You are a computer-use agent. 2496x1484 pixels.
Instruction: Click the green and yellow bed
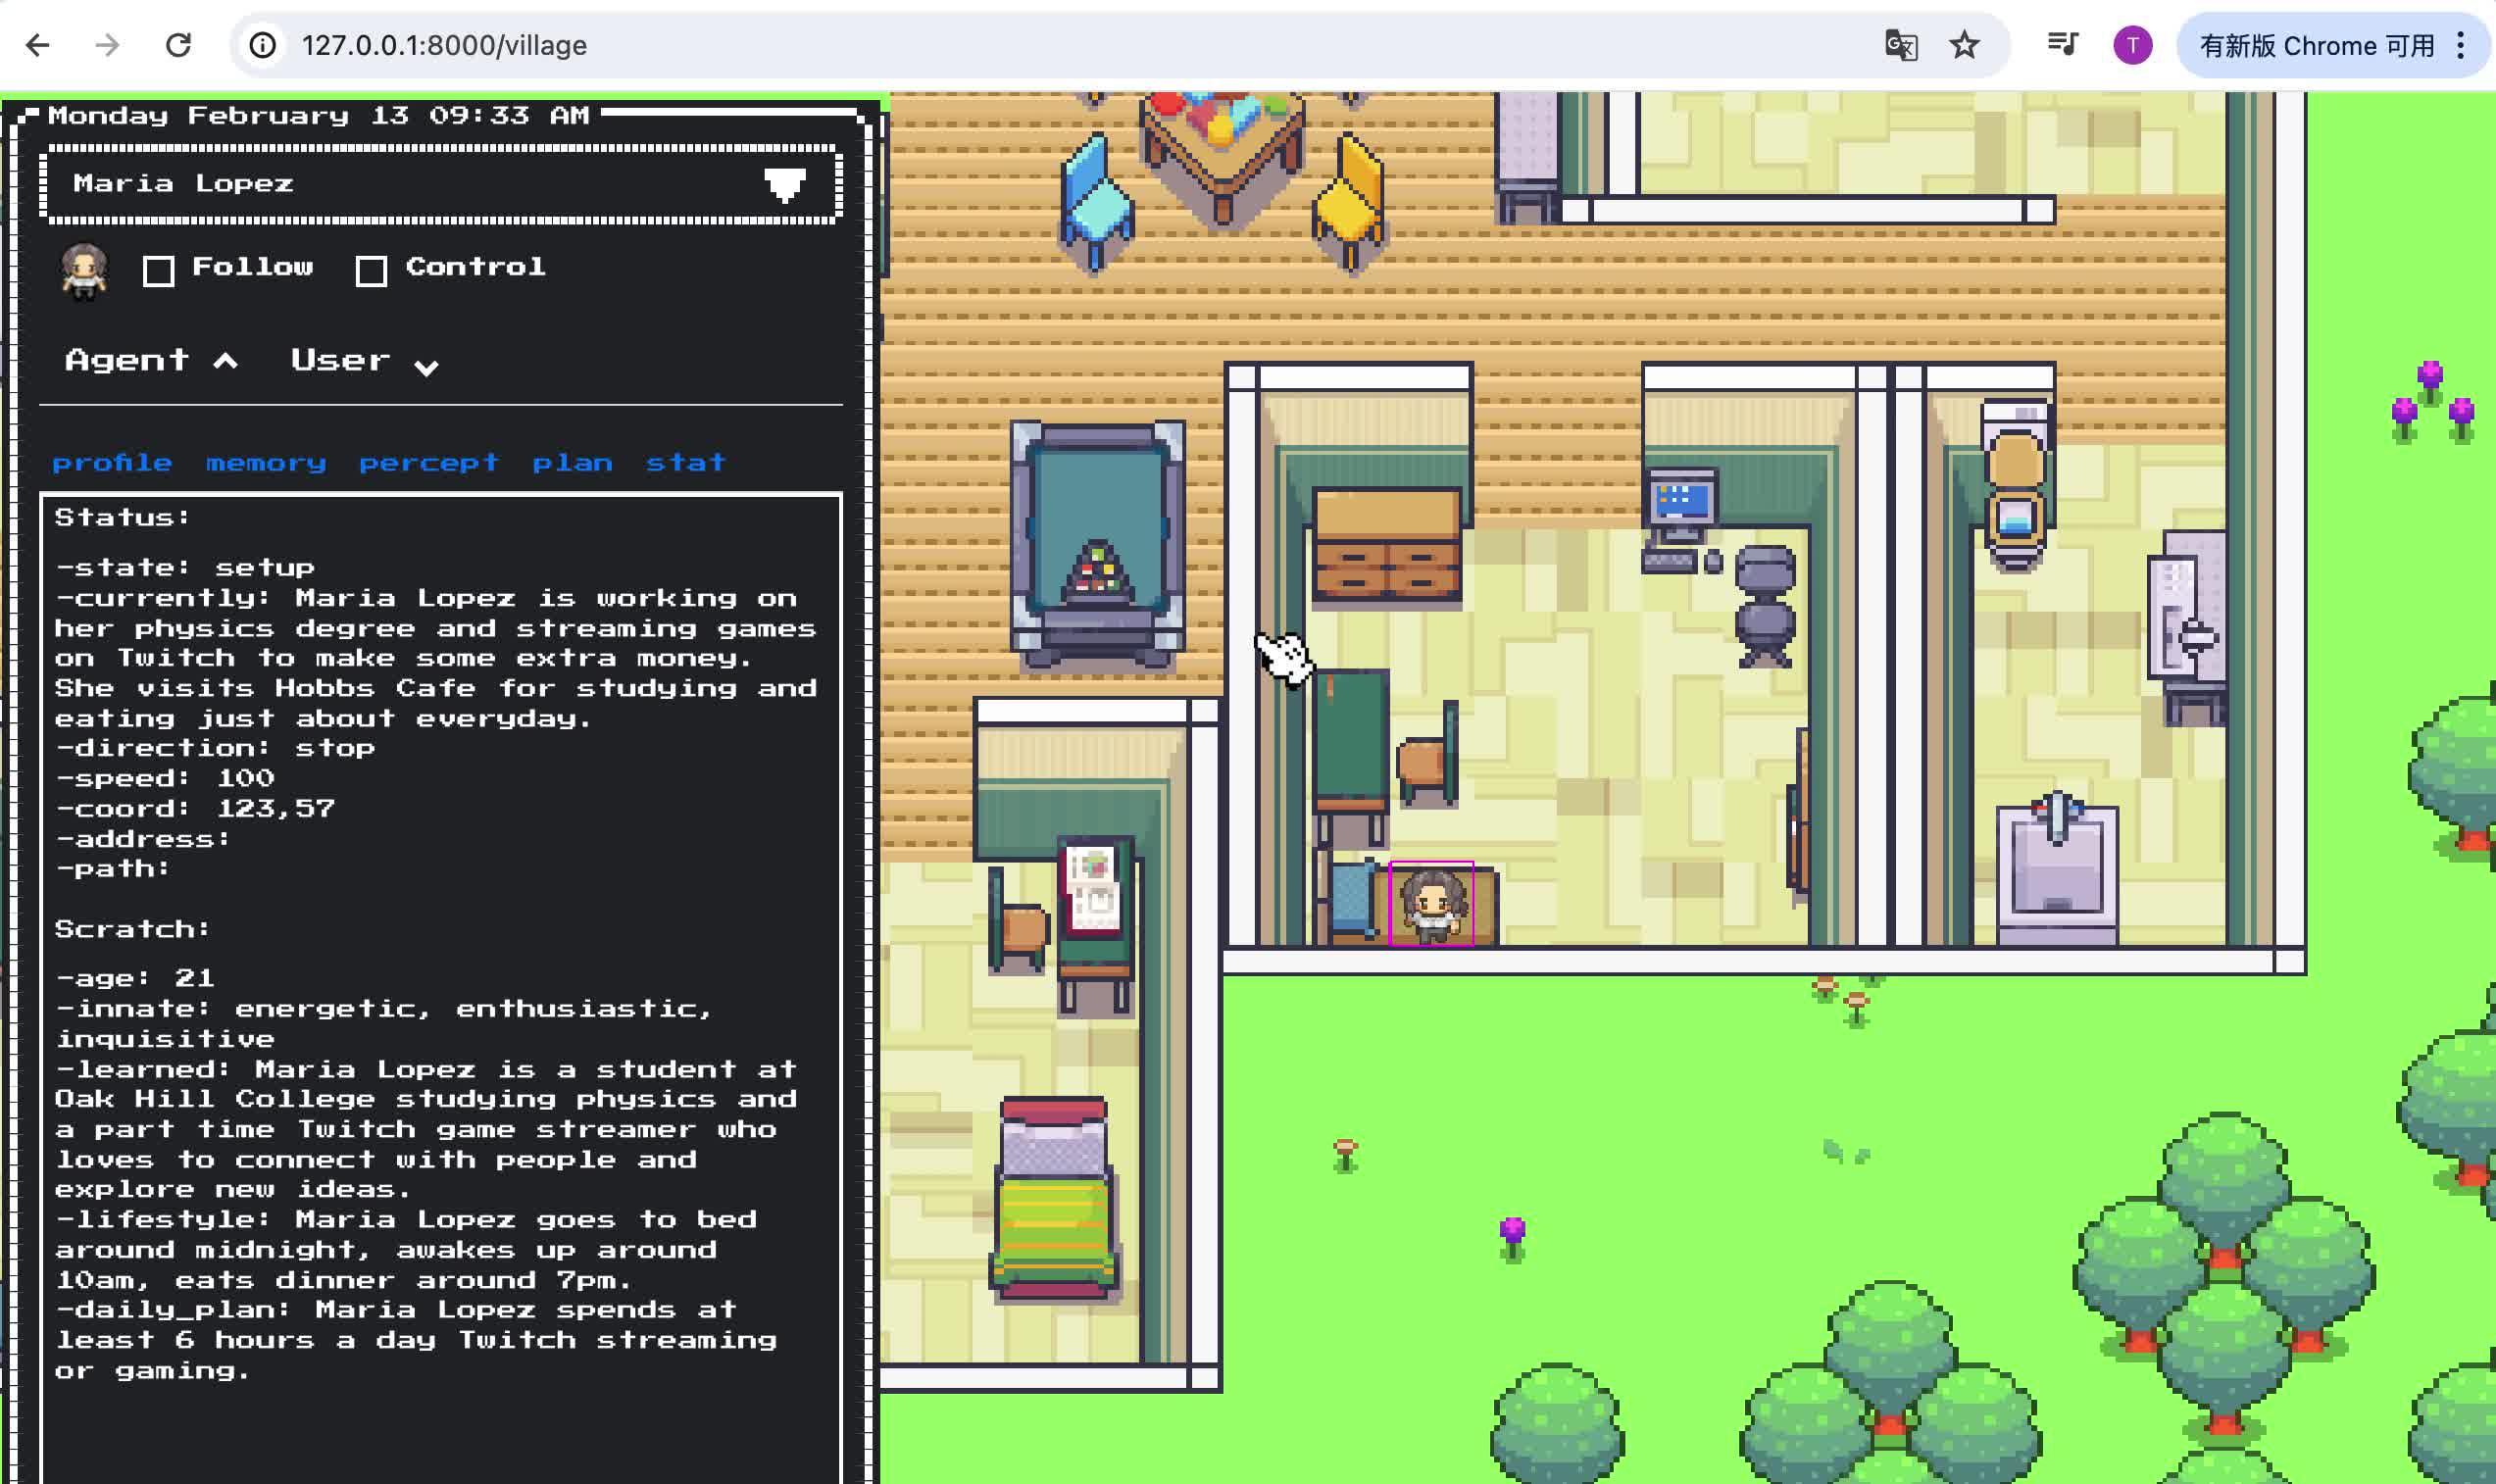[x=1054, y=1197]
